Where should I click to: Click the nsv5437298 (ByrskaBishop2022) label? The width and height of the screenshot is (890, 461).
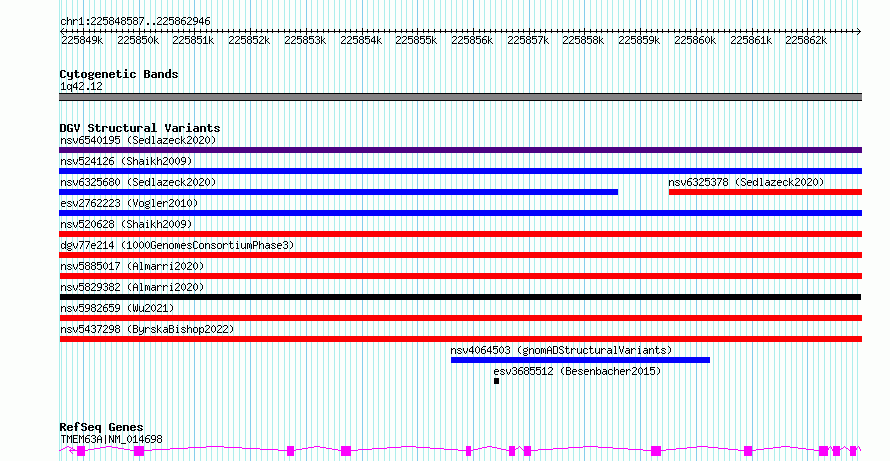147,329
